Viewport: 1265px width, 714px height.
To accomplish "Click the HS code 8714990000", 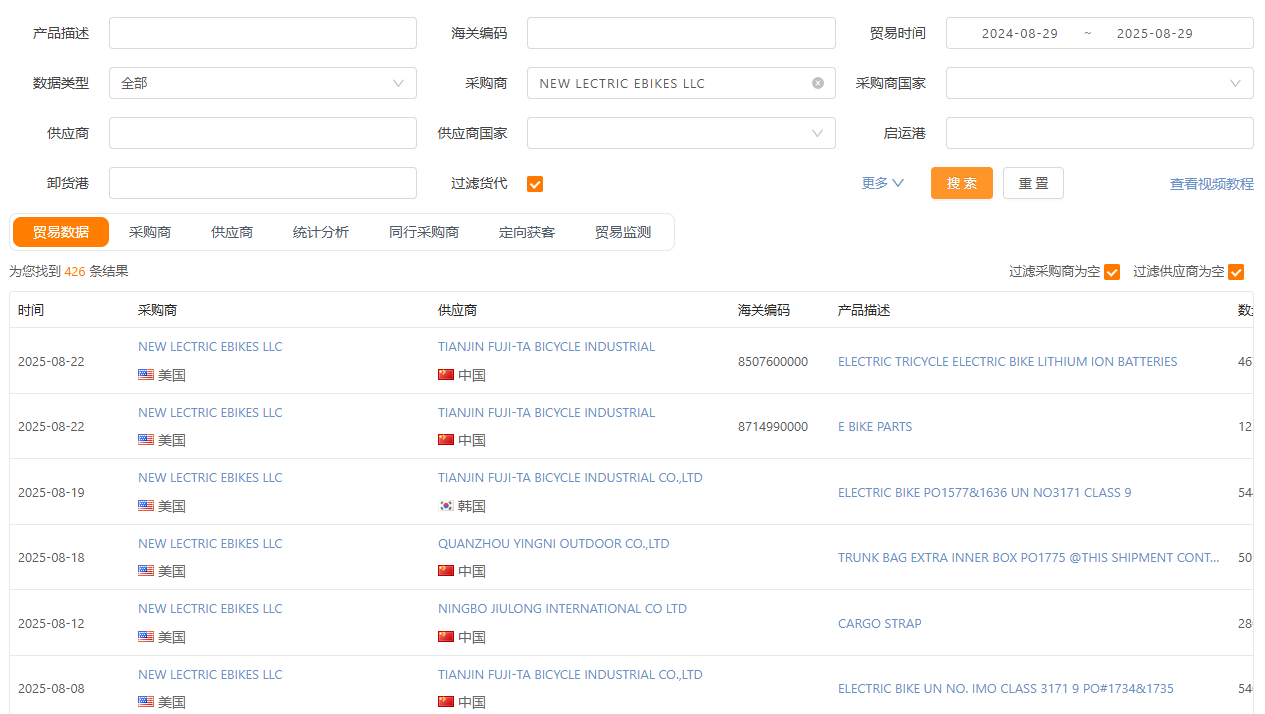I will 773,427.
